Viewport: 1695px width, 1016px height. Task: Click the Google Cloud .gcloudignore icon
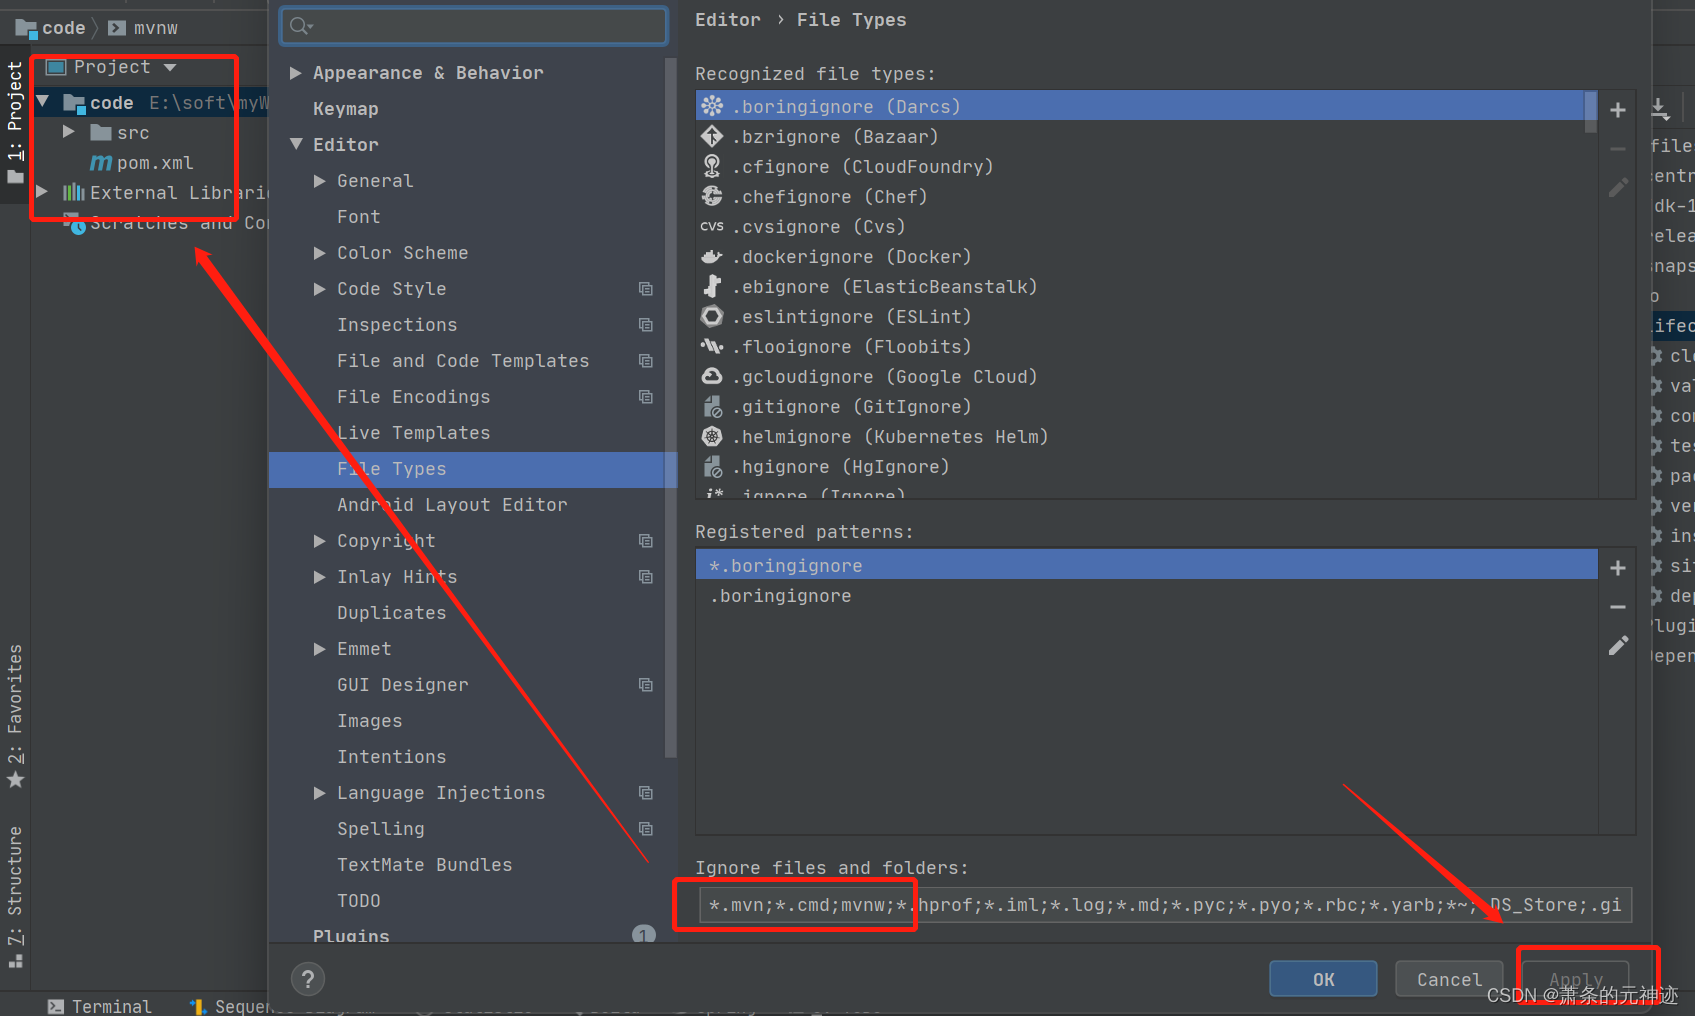pyautogui.click(x=712, y=376)
